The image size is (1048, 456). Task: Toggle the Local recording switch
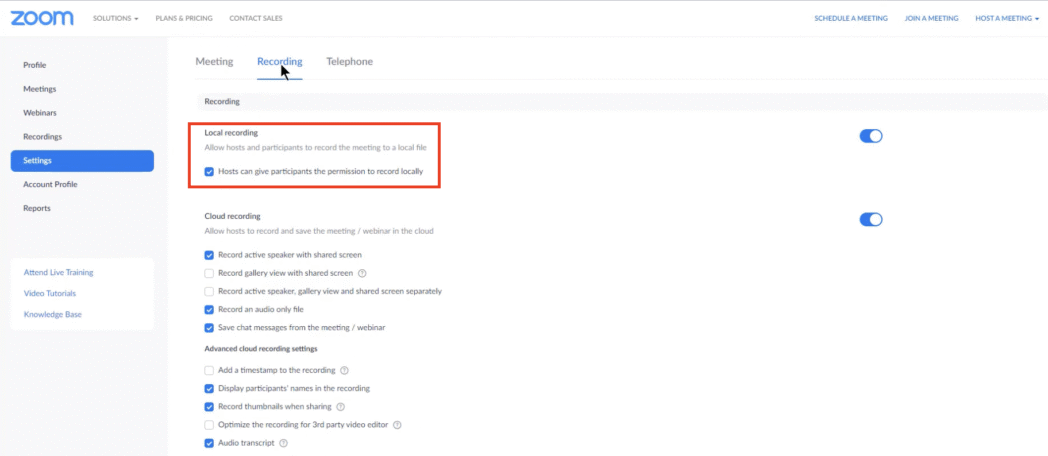tap(870, 136)
